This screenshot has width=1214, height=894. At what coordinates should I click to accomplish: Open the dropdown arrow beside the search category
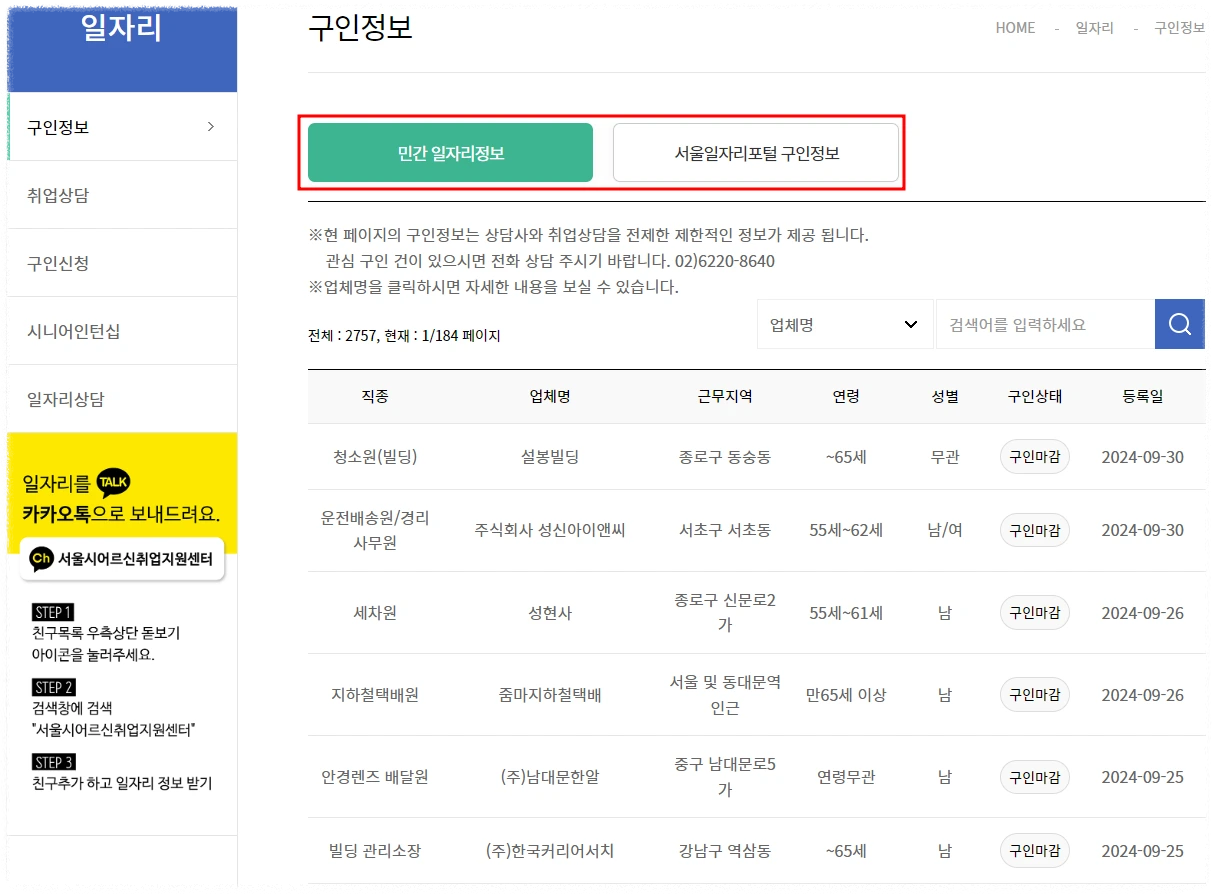coord(910,324)
